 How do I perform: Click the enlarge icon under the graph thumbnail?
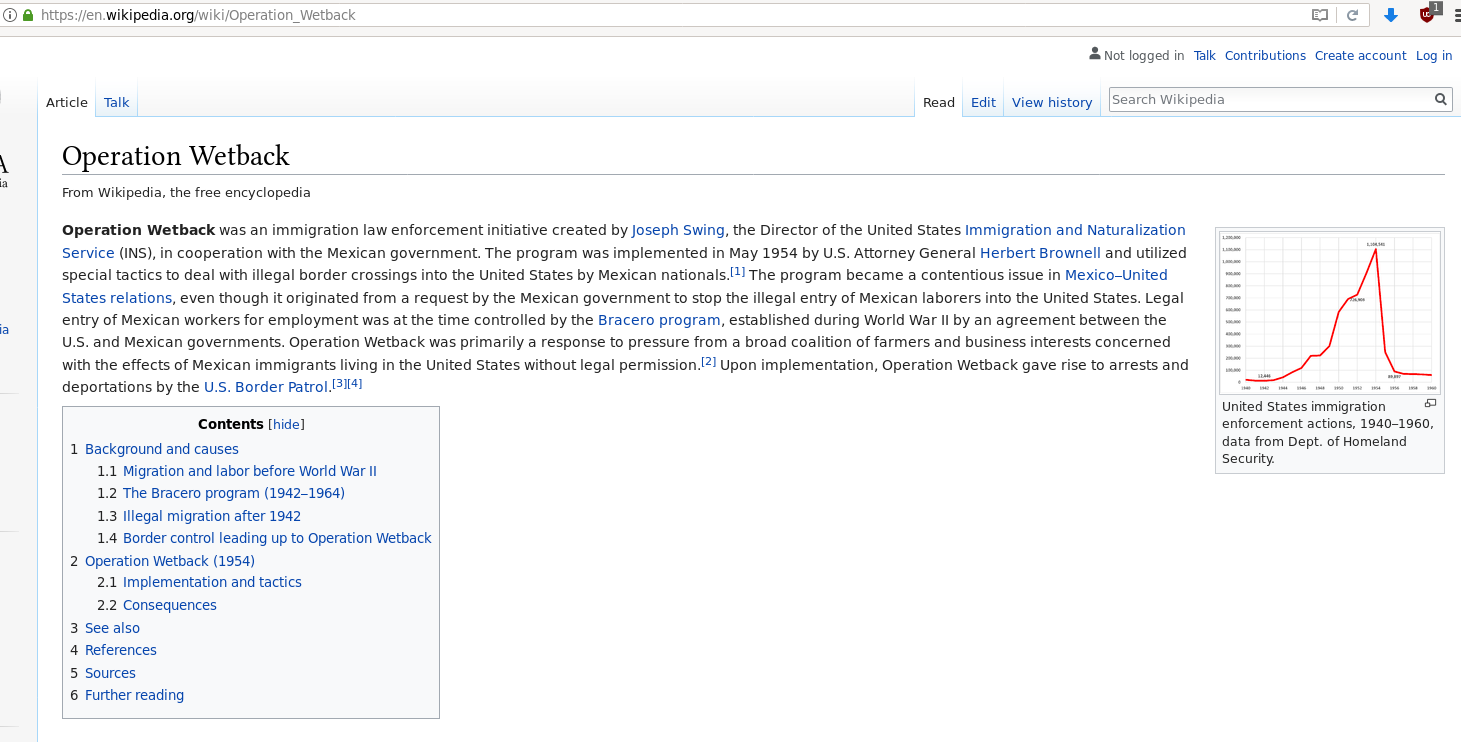click(1430, 403)
